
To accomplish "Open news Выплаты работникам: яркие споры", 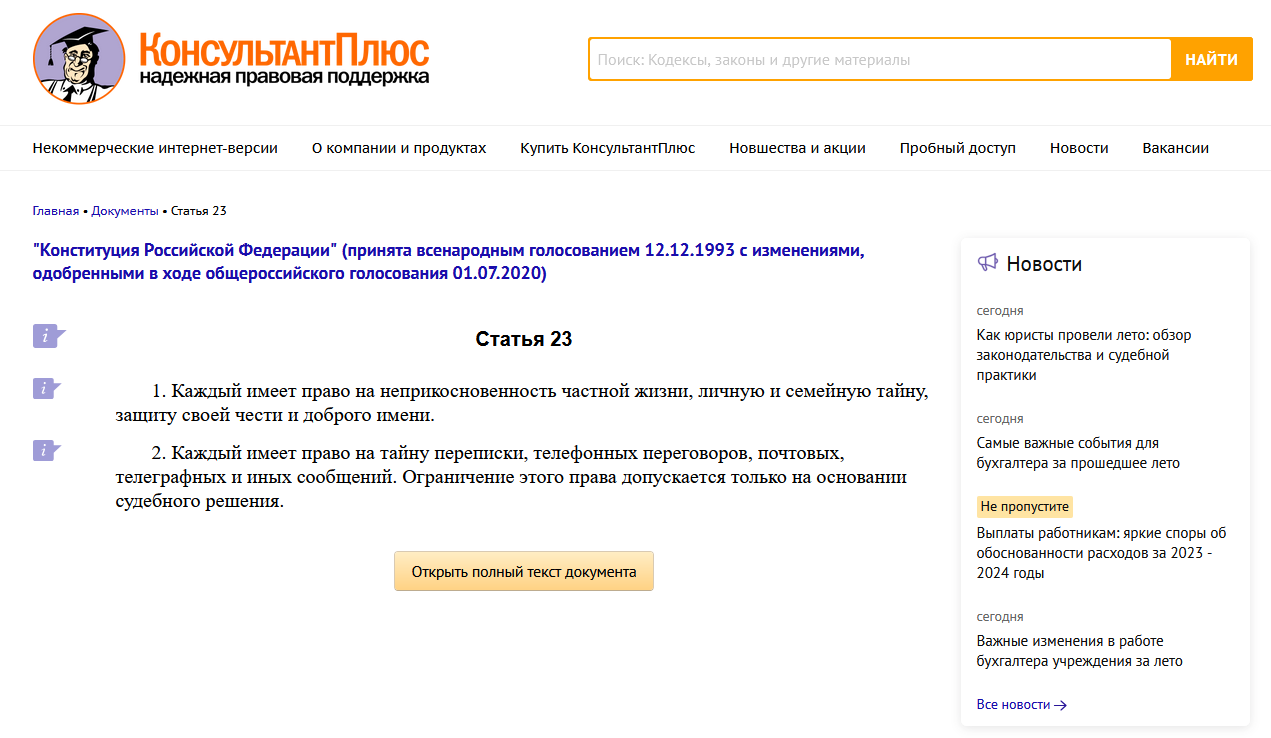I will coord(1101,553).
